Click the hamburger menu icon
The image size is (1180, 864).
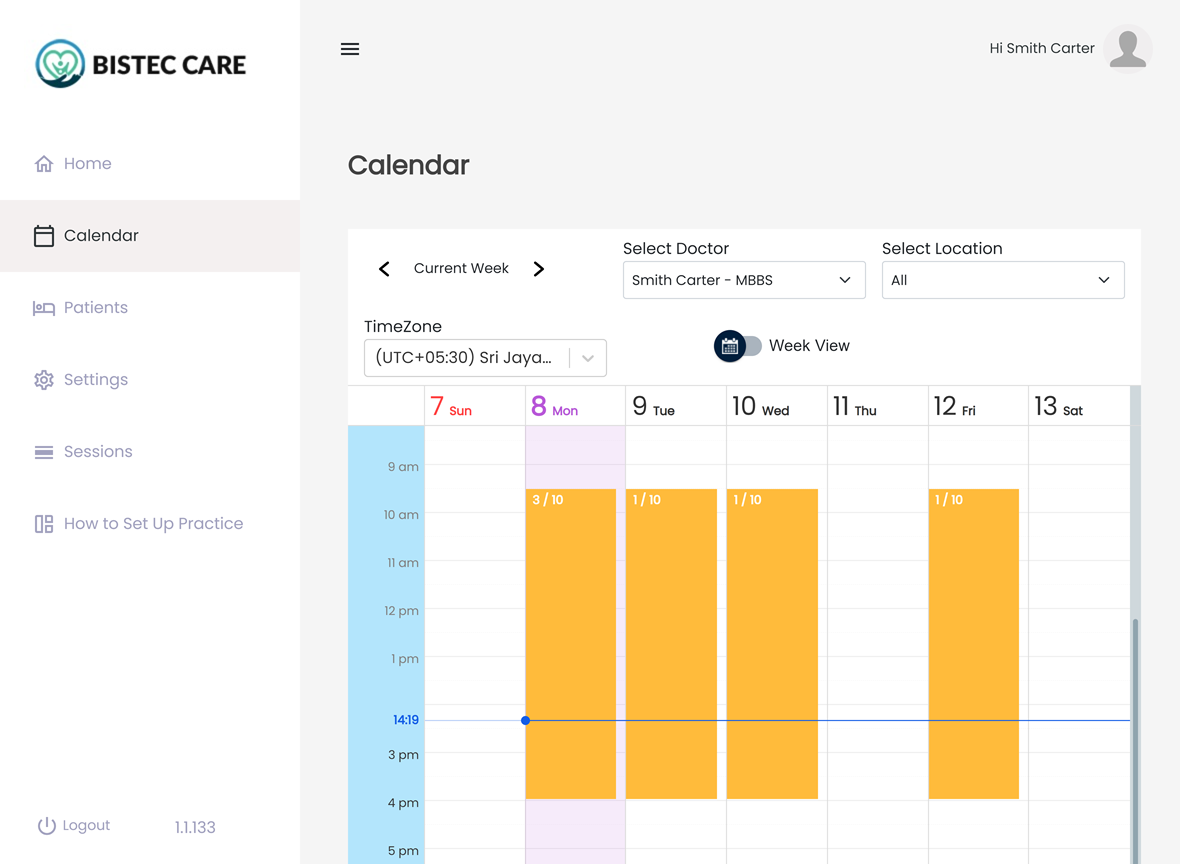tap(350, 49)
